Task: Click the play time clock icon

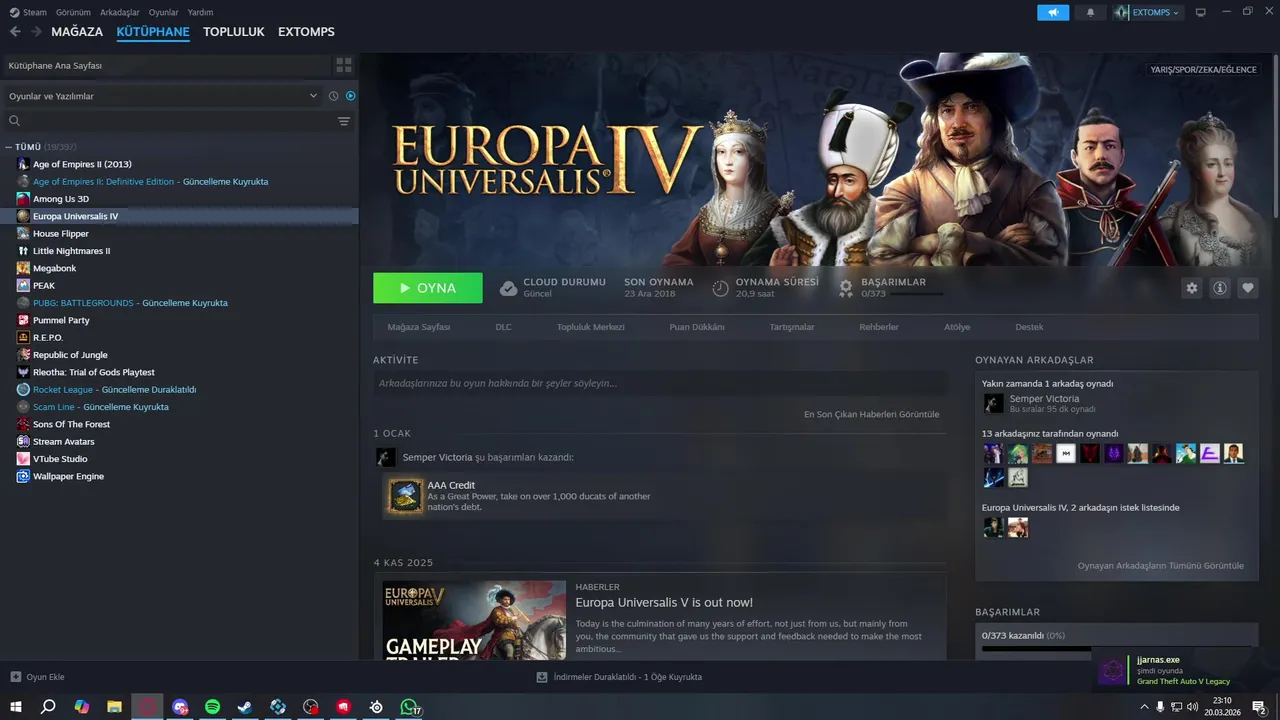Action: 720,288
